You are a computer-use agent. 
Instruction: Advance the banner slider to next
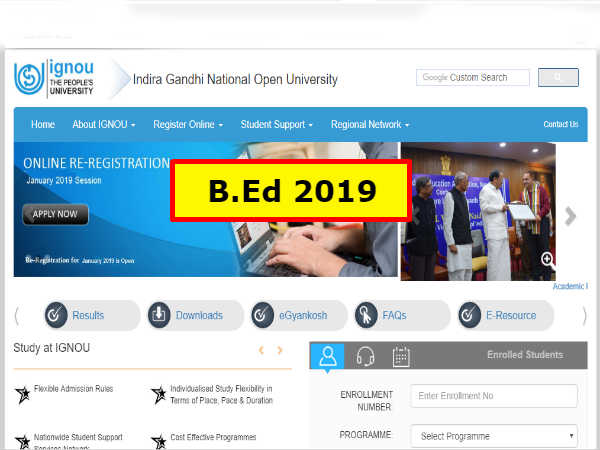(x=570, y=216)
